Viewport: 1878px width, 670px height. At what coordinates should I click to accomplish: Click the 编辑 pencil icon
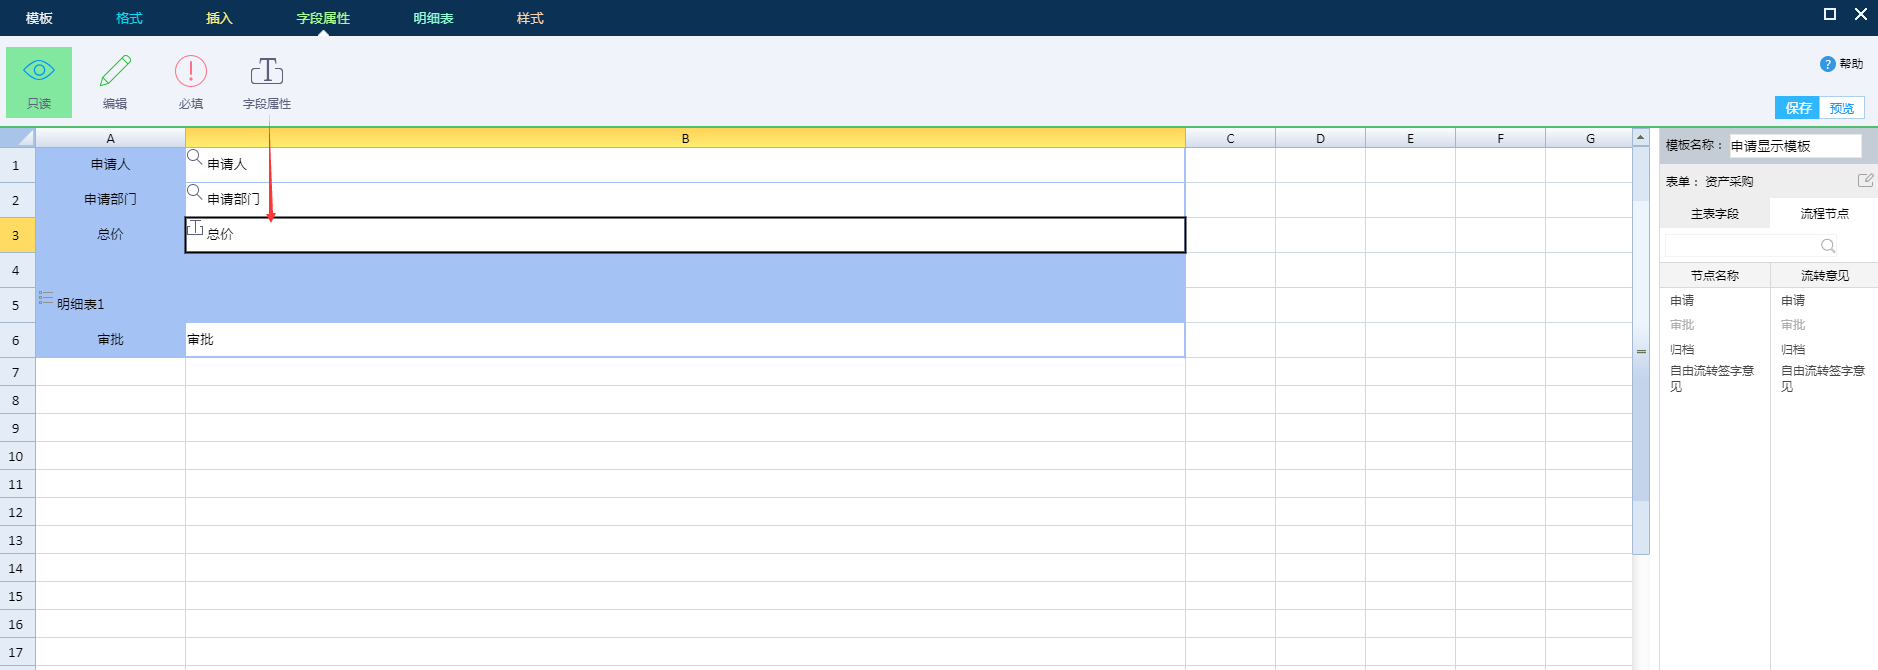(115, 72)
